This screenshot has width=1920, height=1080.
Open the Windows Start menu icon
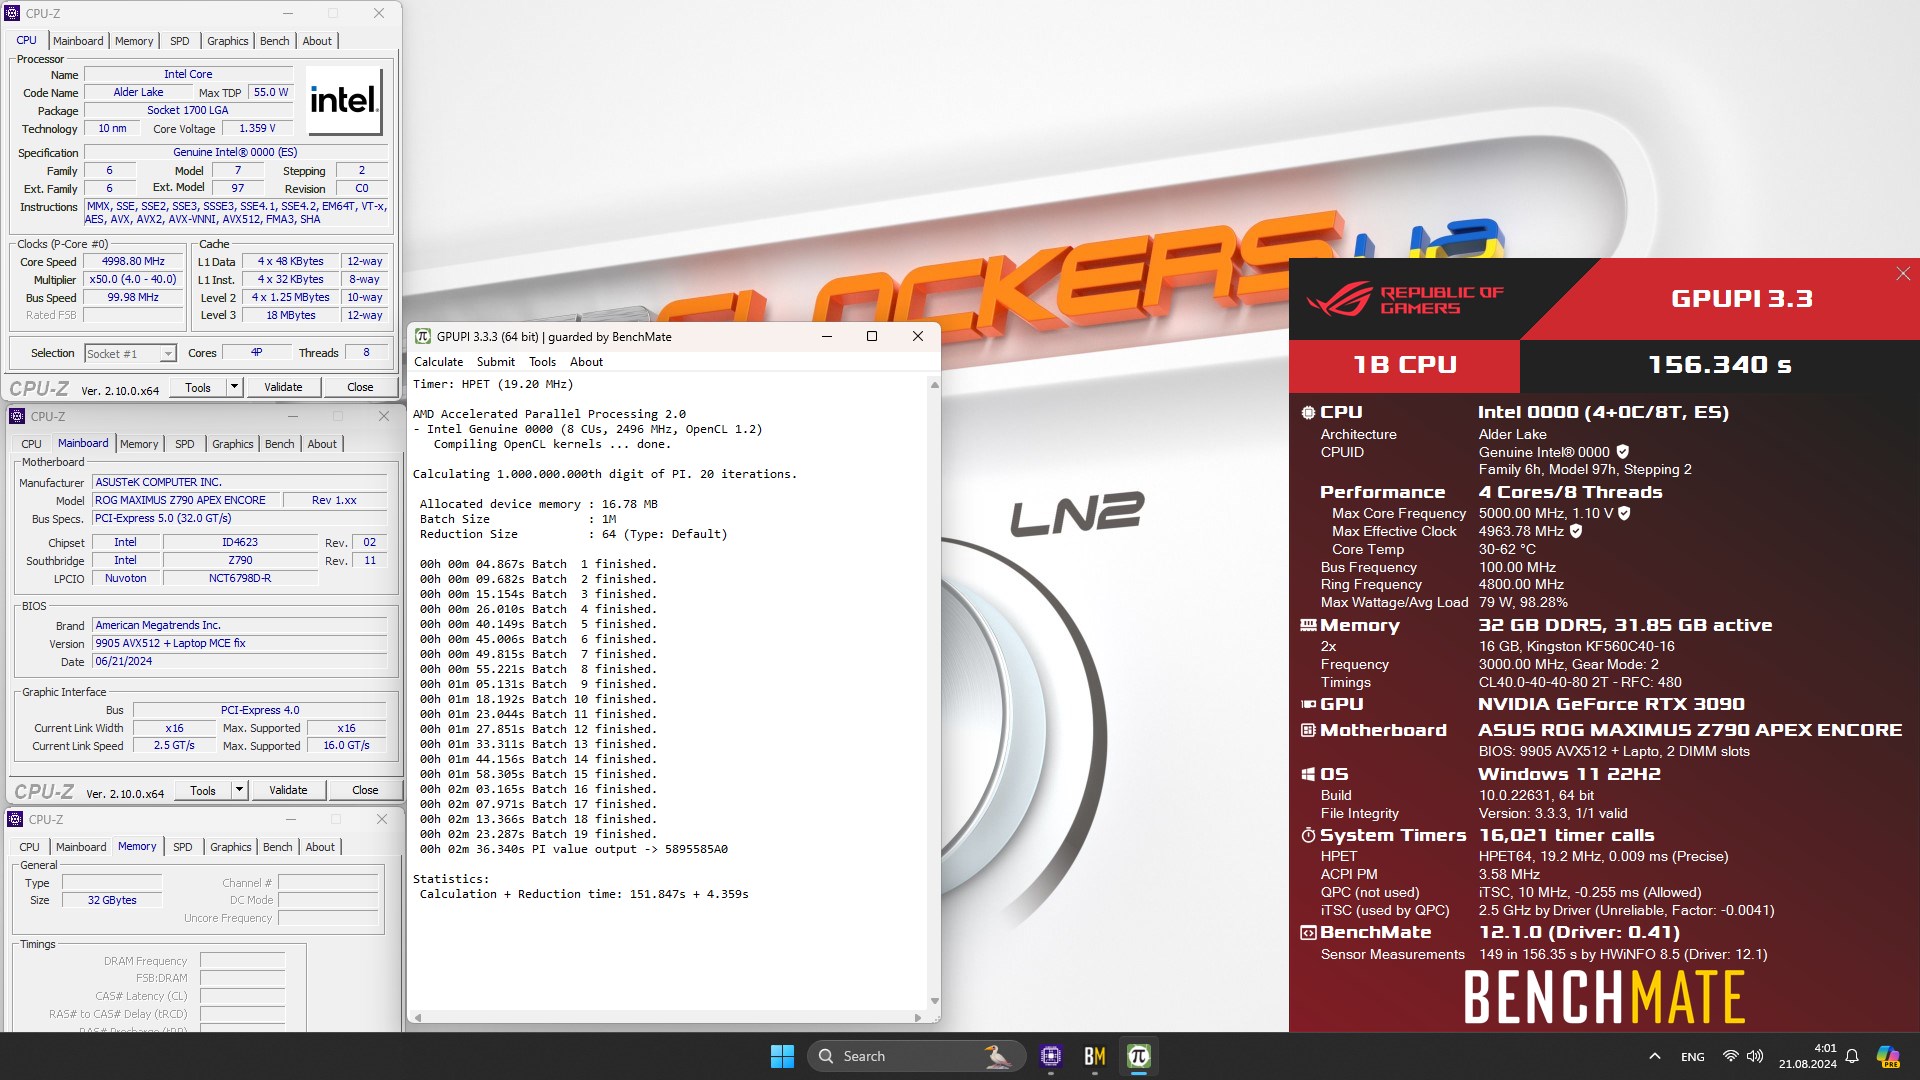782,1056
